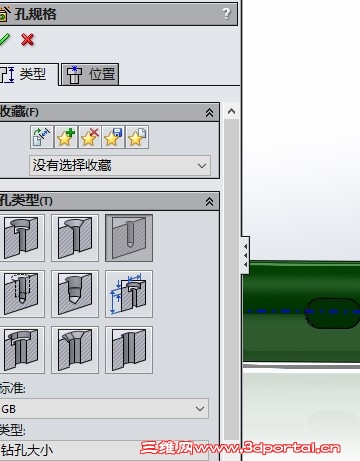Select countersink hole type
Screen dimensions: 360x461
[75, 238]
